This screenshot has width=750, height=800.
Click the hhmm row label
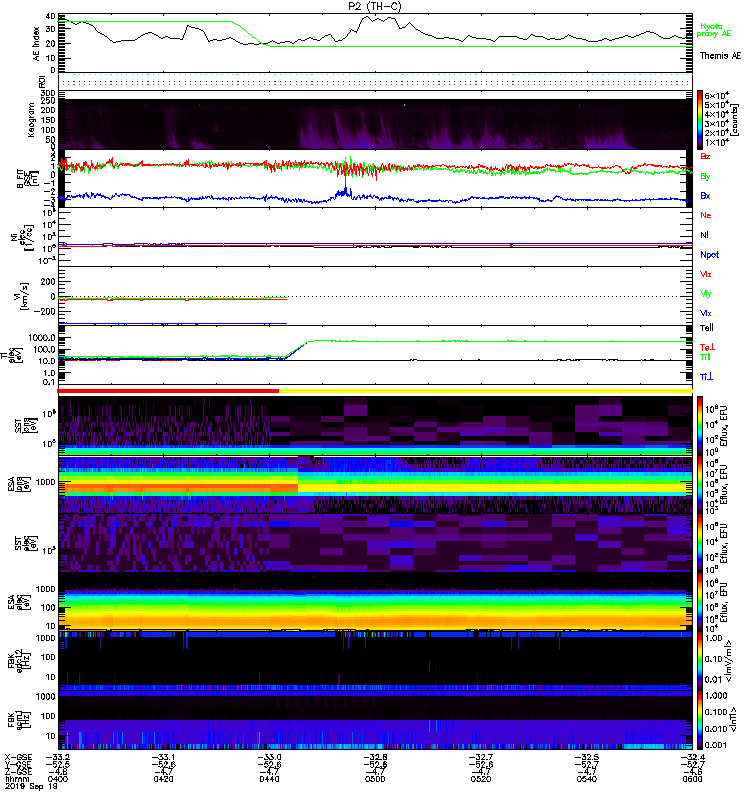point(17,779)
